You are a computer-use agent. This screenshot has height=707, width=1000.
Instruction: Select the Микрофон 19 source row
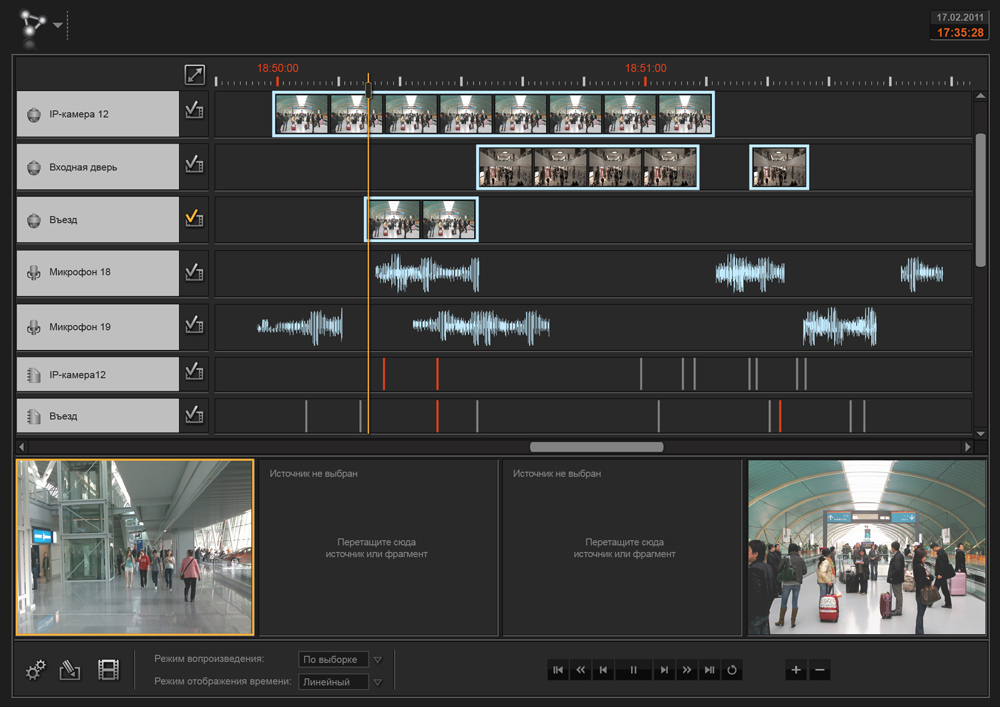97,326
